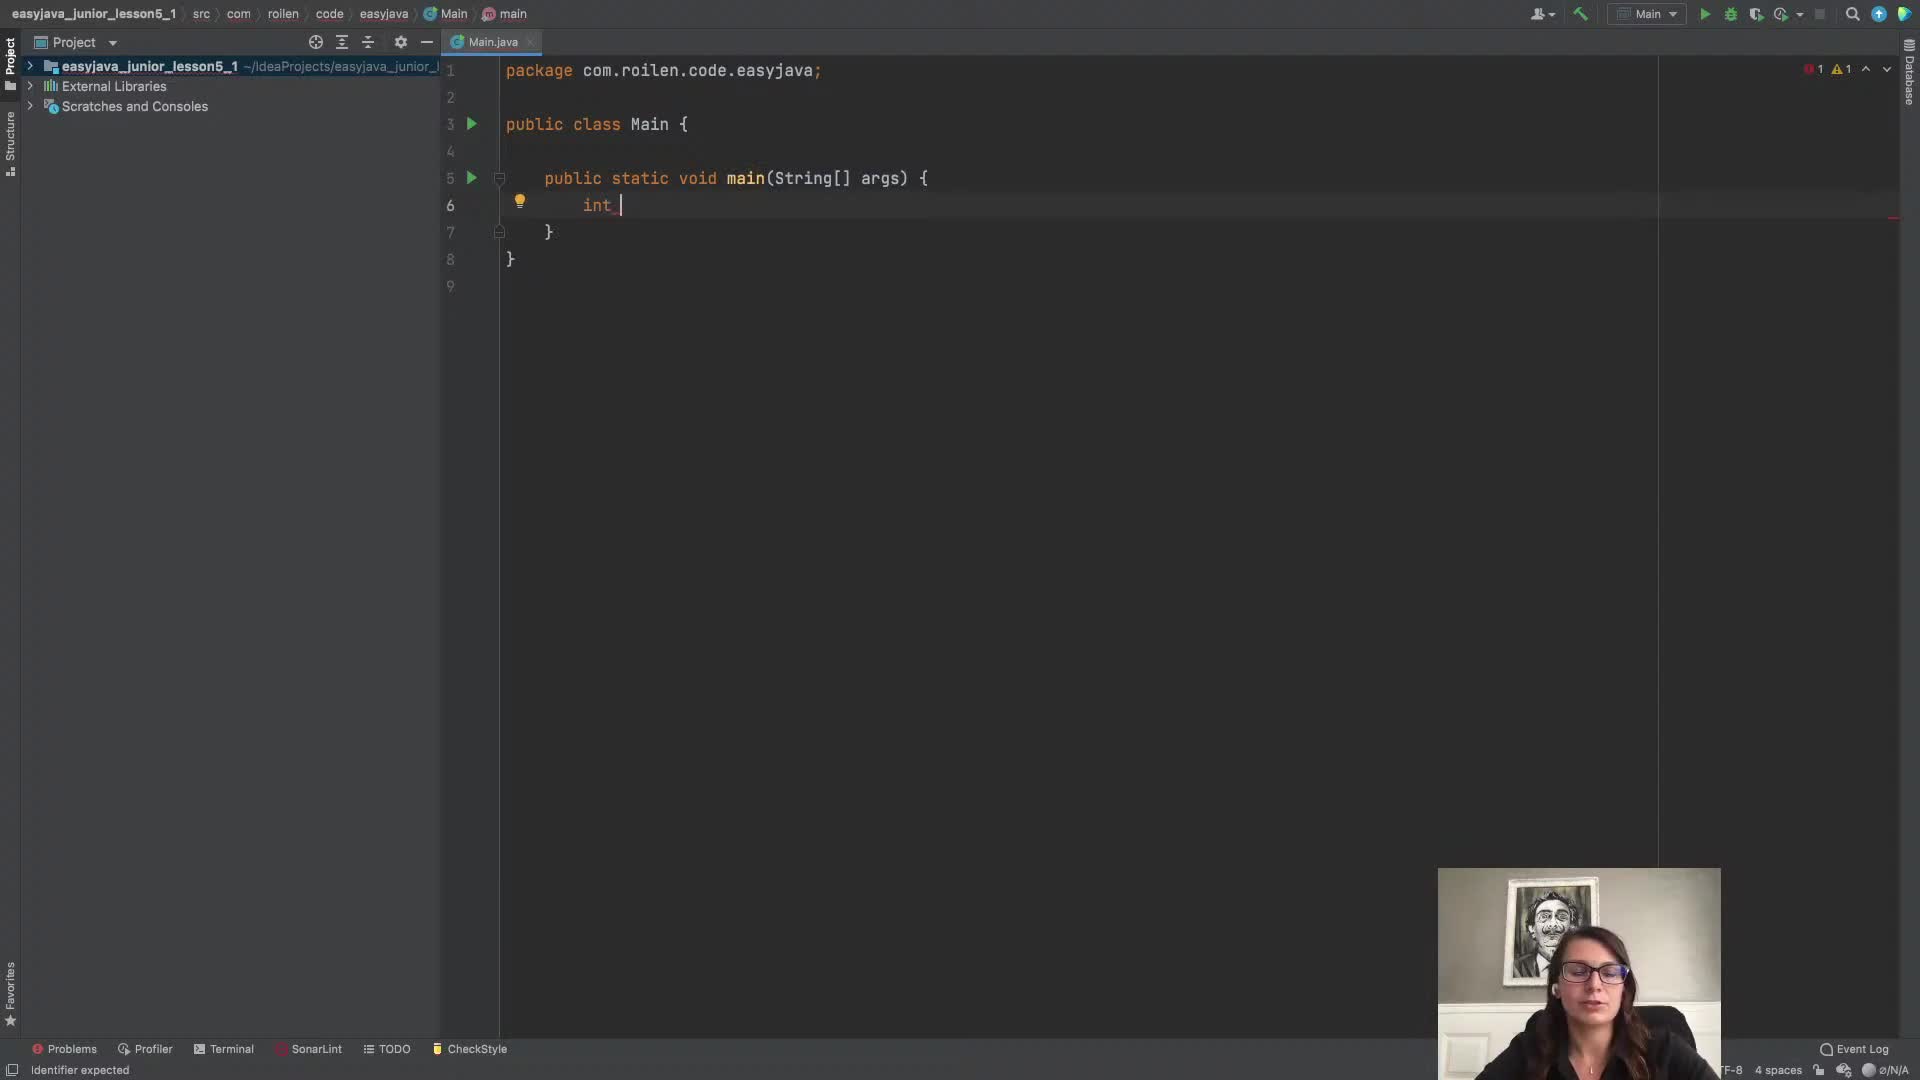Open Project panel gear options

pyautogui.click(x=401, y=42)
